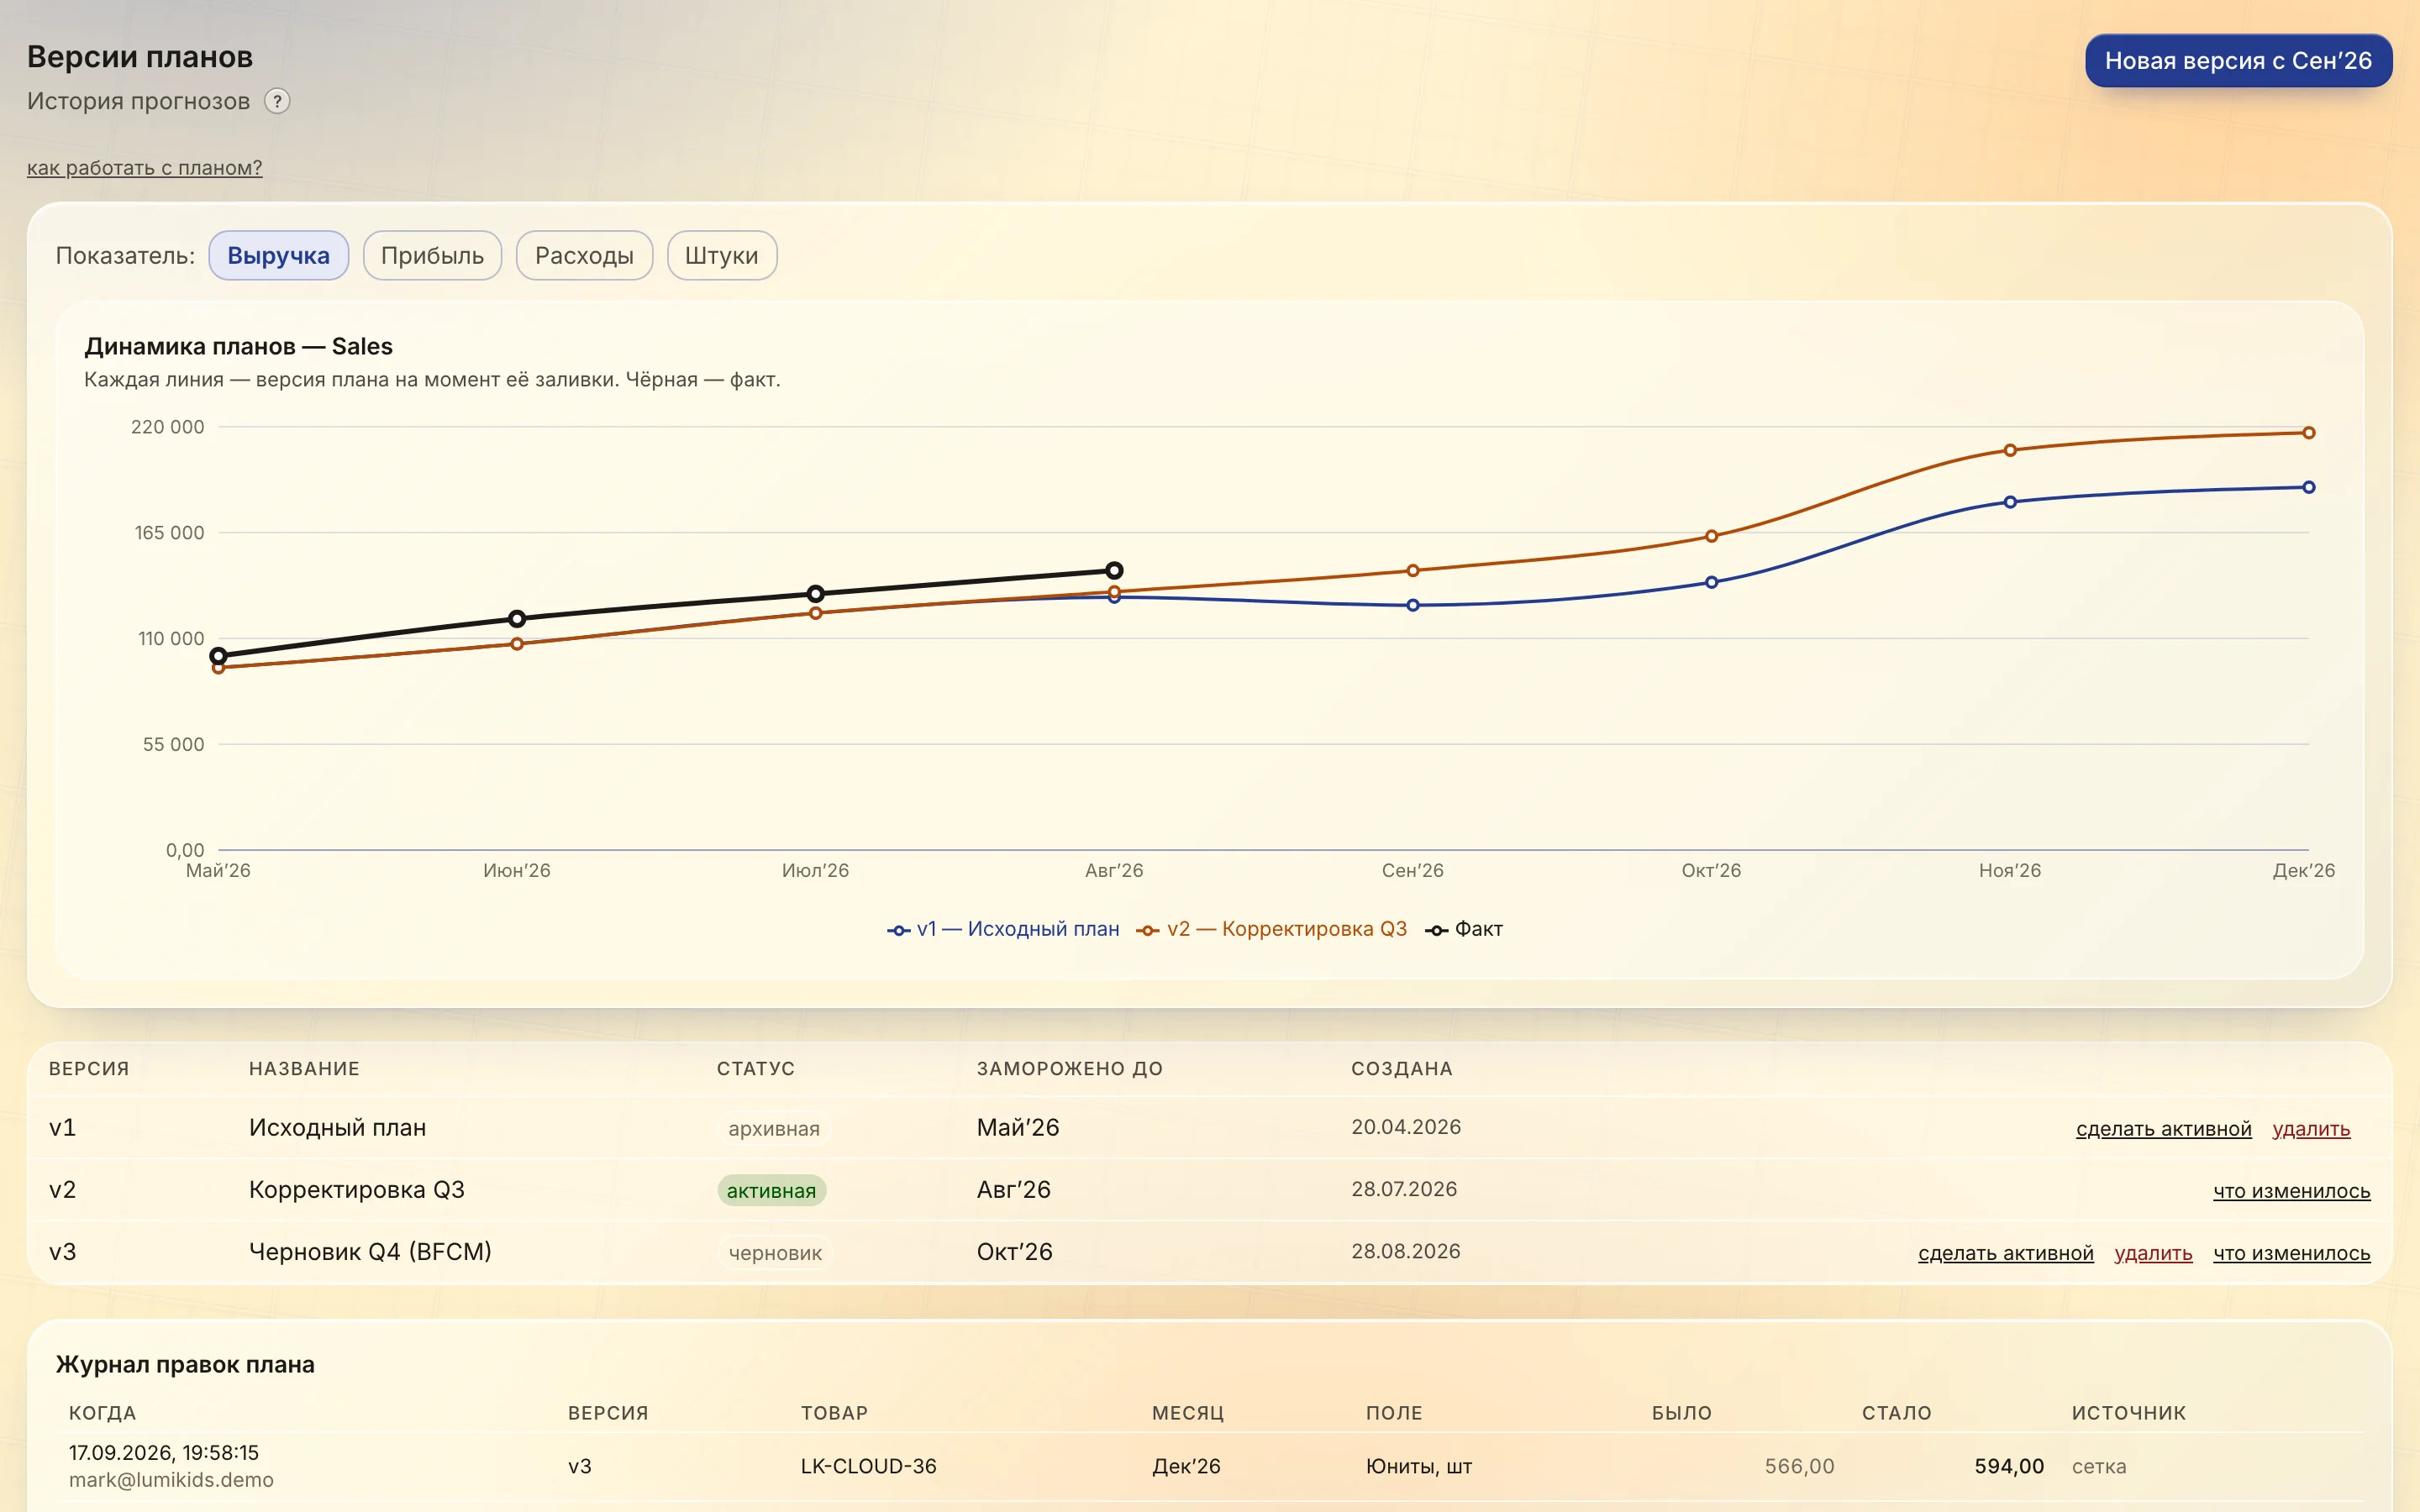Click the активная status badge
The height and width of the screenshot is (1512, 2420).
click(771, 1190)
